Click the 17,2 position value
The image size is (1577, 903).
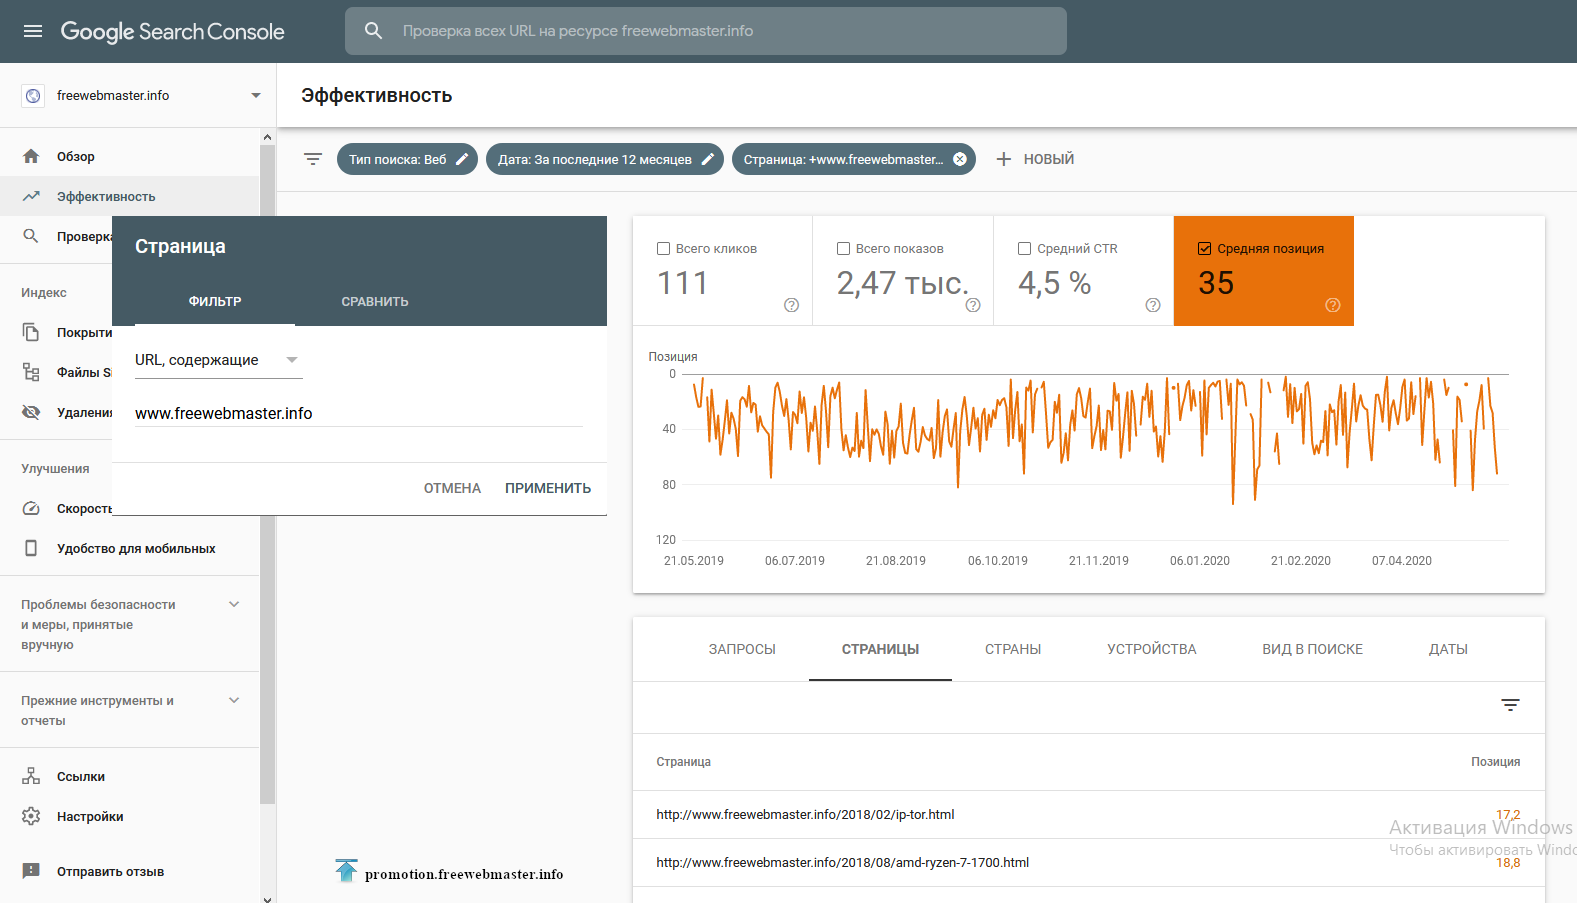[x=1508, y=814]
